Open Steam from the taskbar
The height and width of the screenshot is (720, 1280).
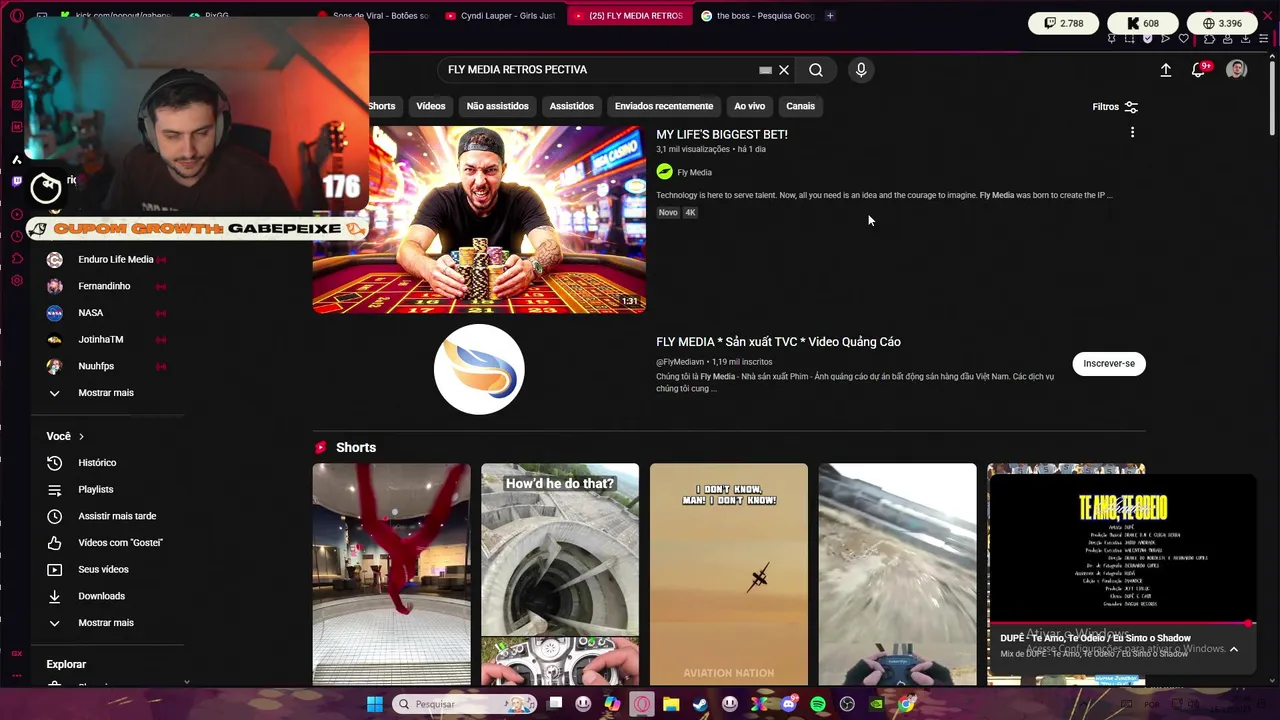click(700, 704)
